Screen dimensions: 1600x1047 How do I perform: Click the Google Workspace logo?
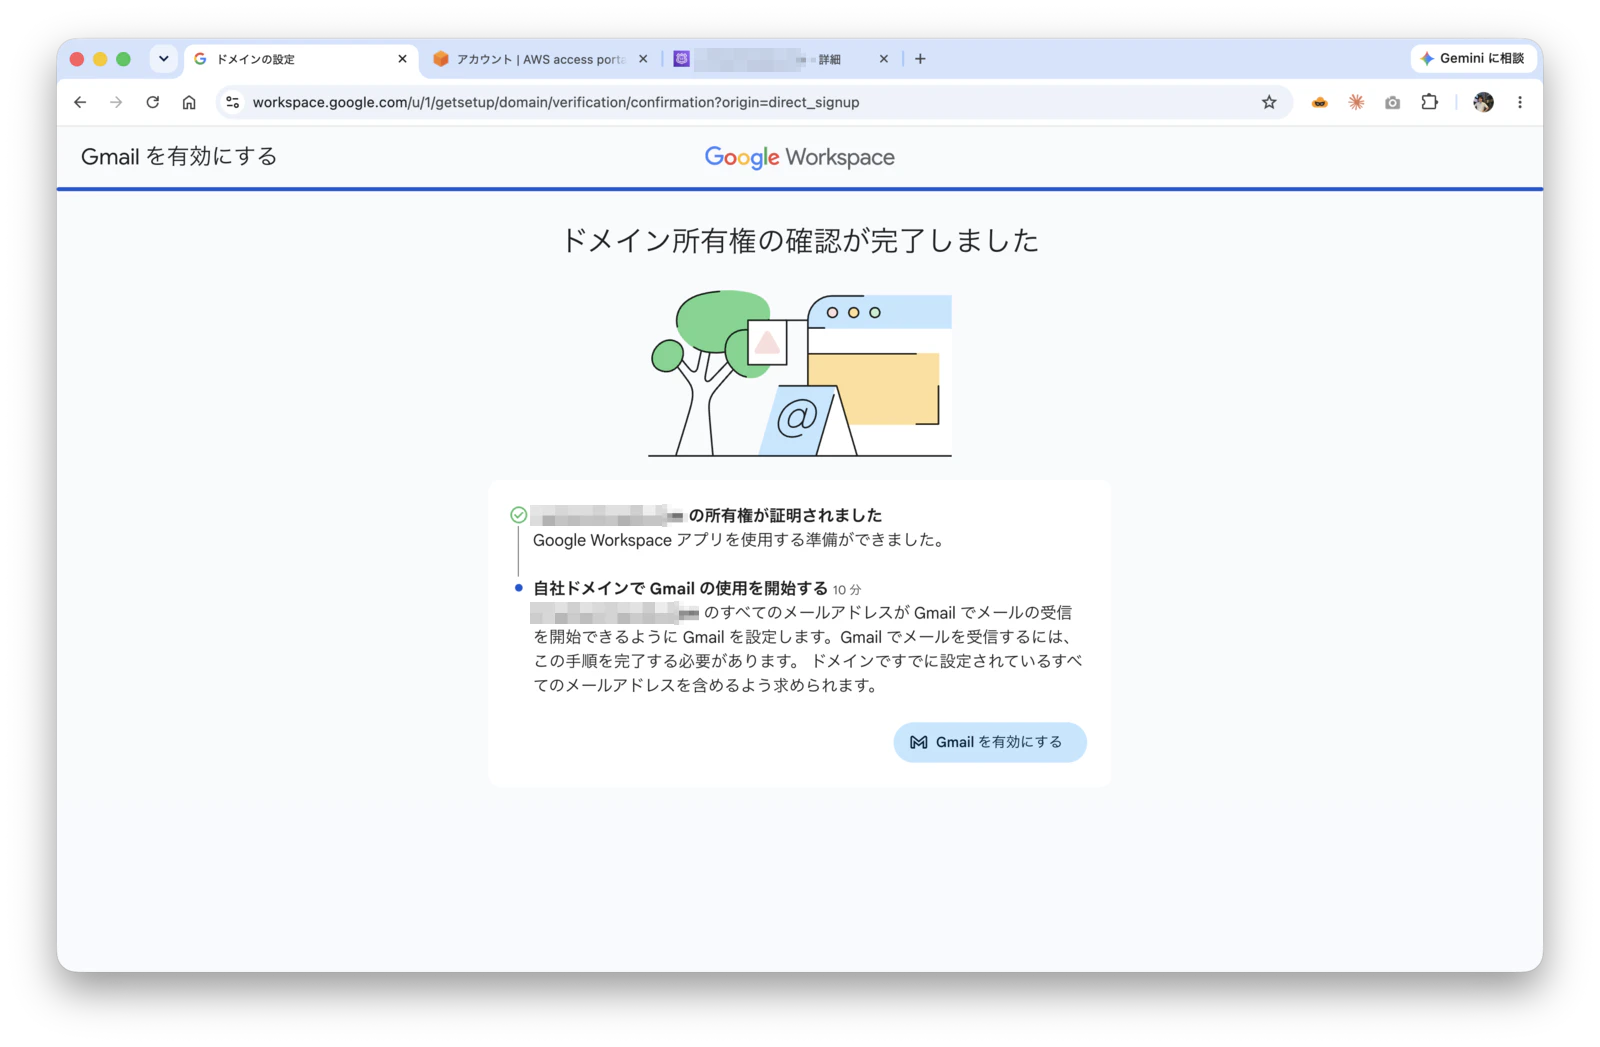(x=800, y=157)
